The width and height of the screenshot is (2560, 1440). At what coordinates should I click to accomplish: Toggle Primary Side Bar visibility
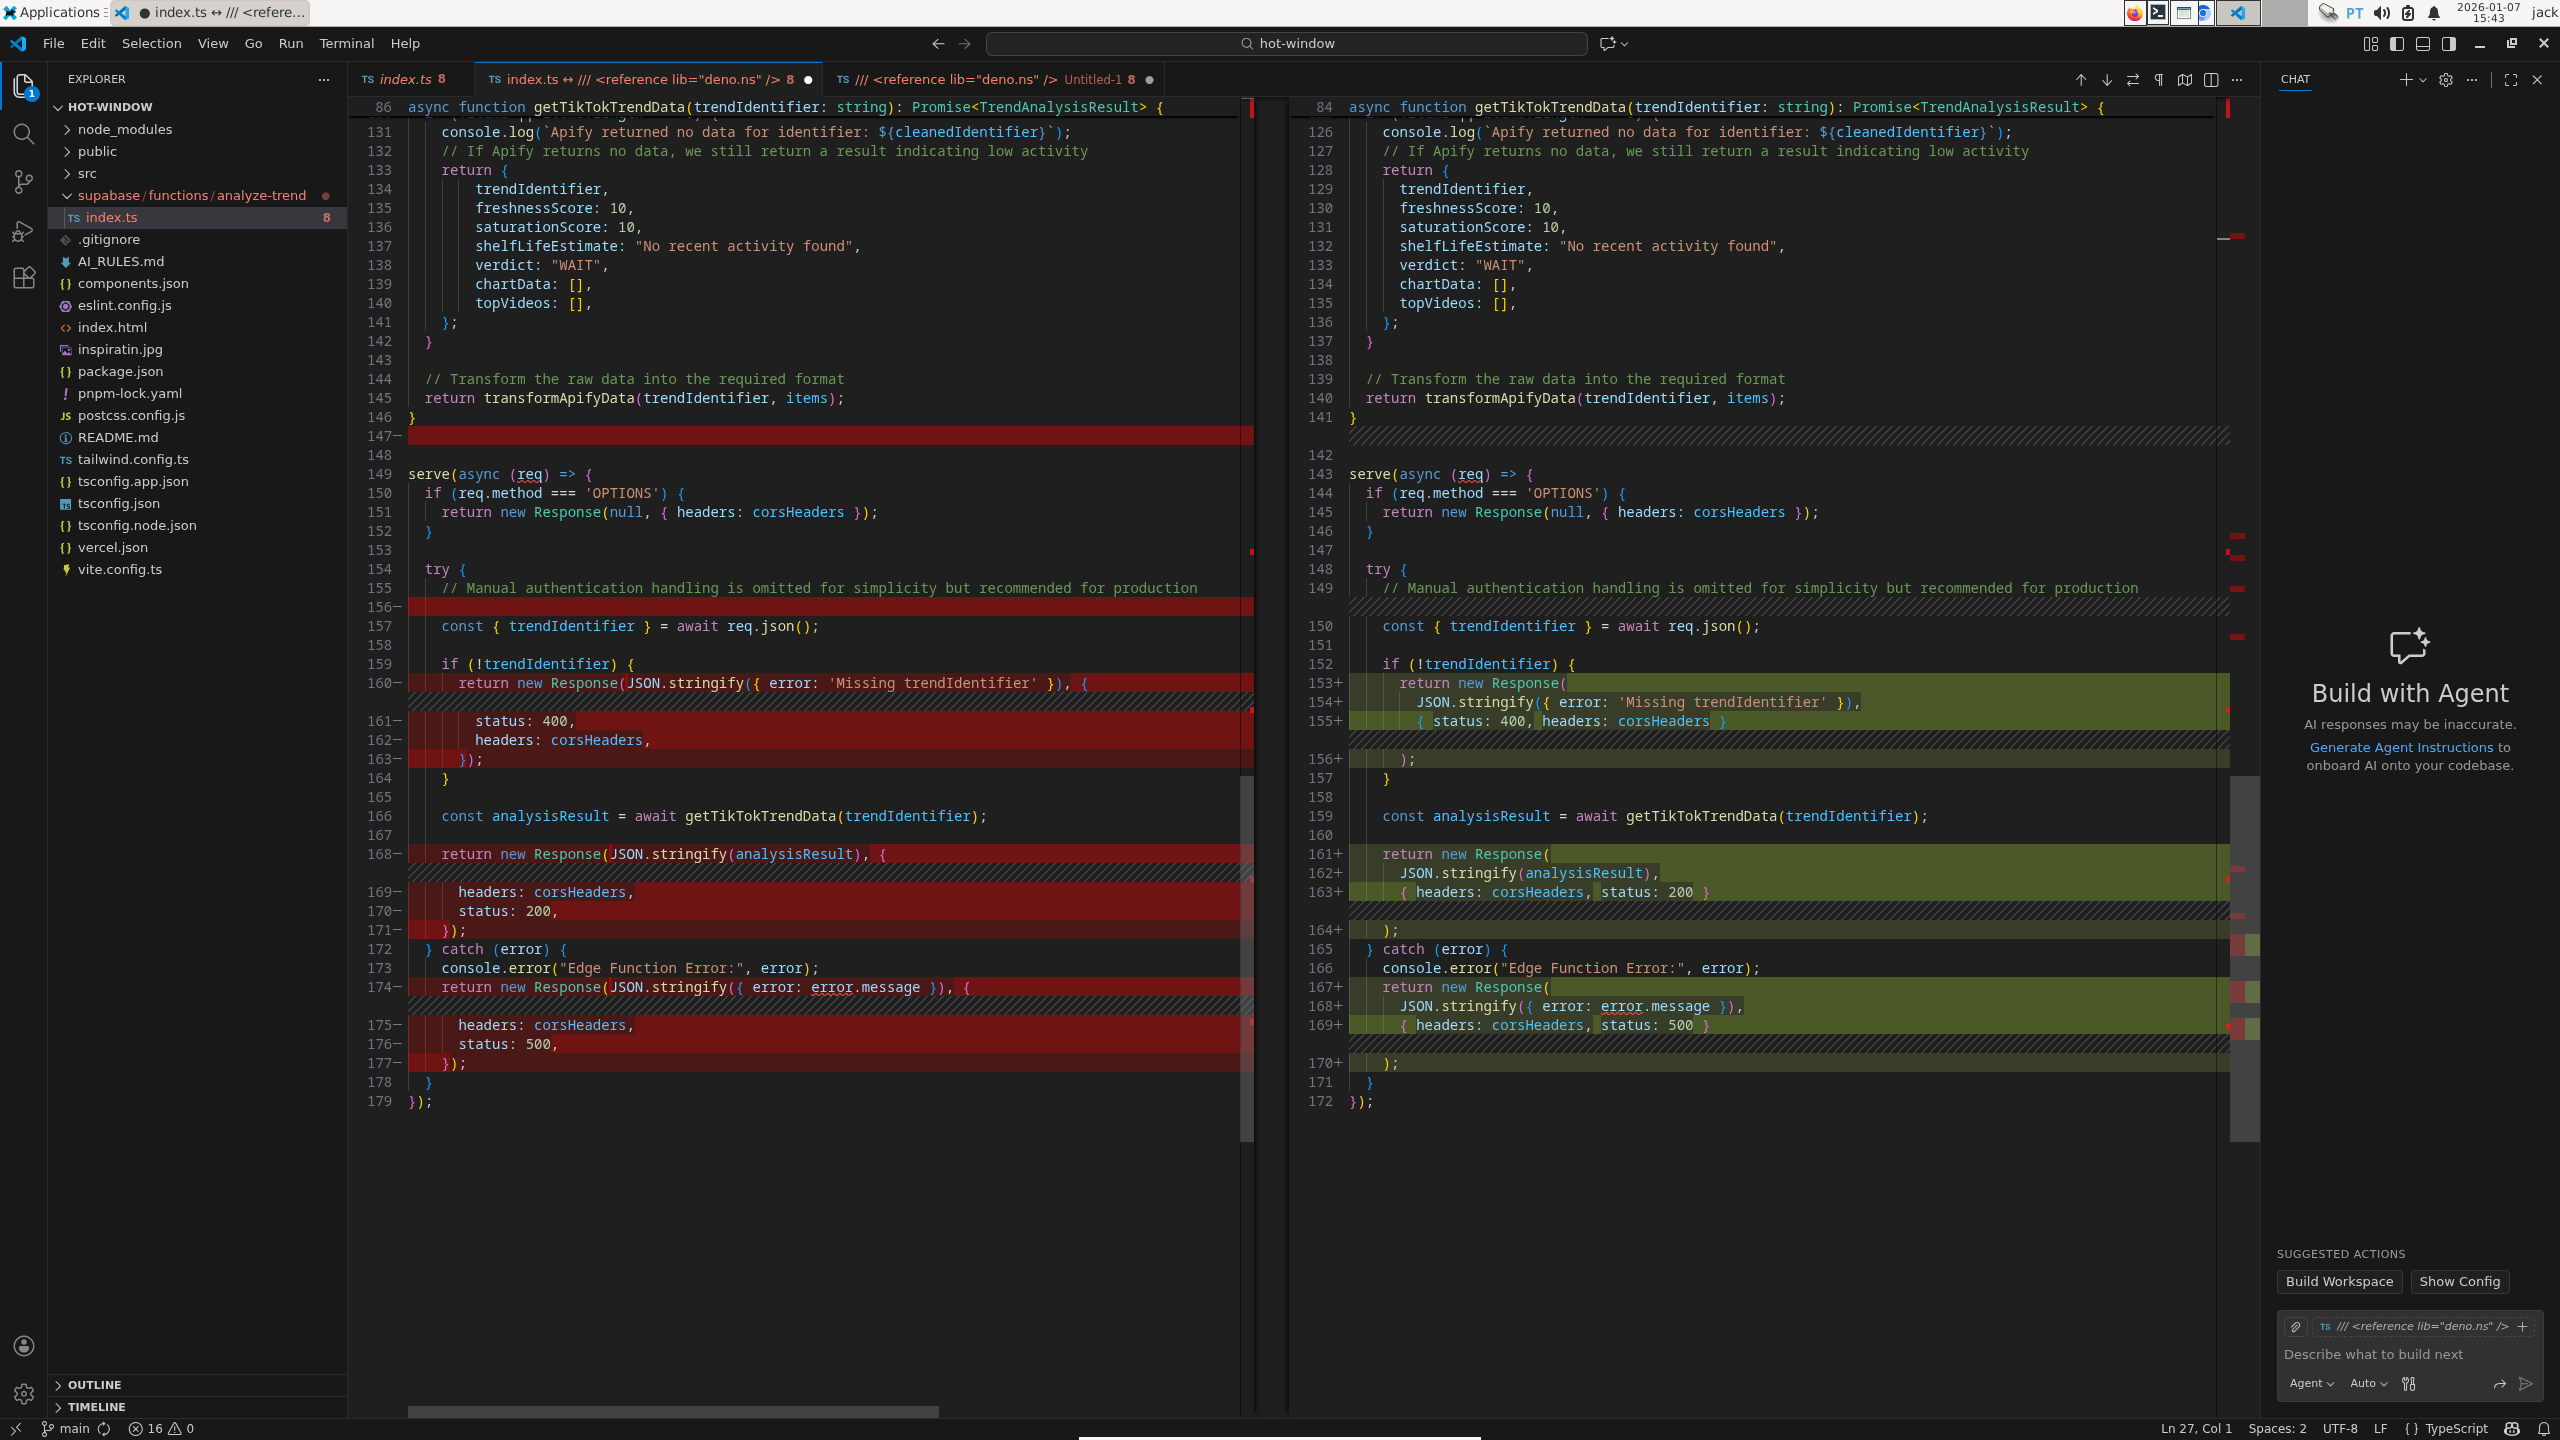(x=2397, y=44)
